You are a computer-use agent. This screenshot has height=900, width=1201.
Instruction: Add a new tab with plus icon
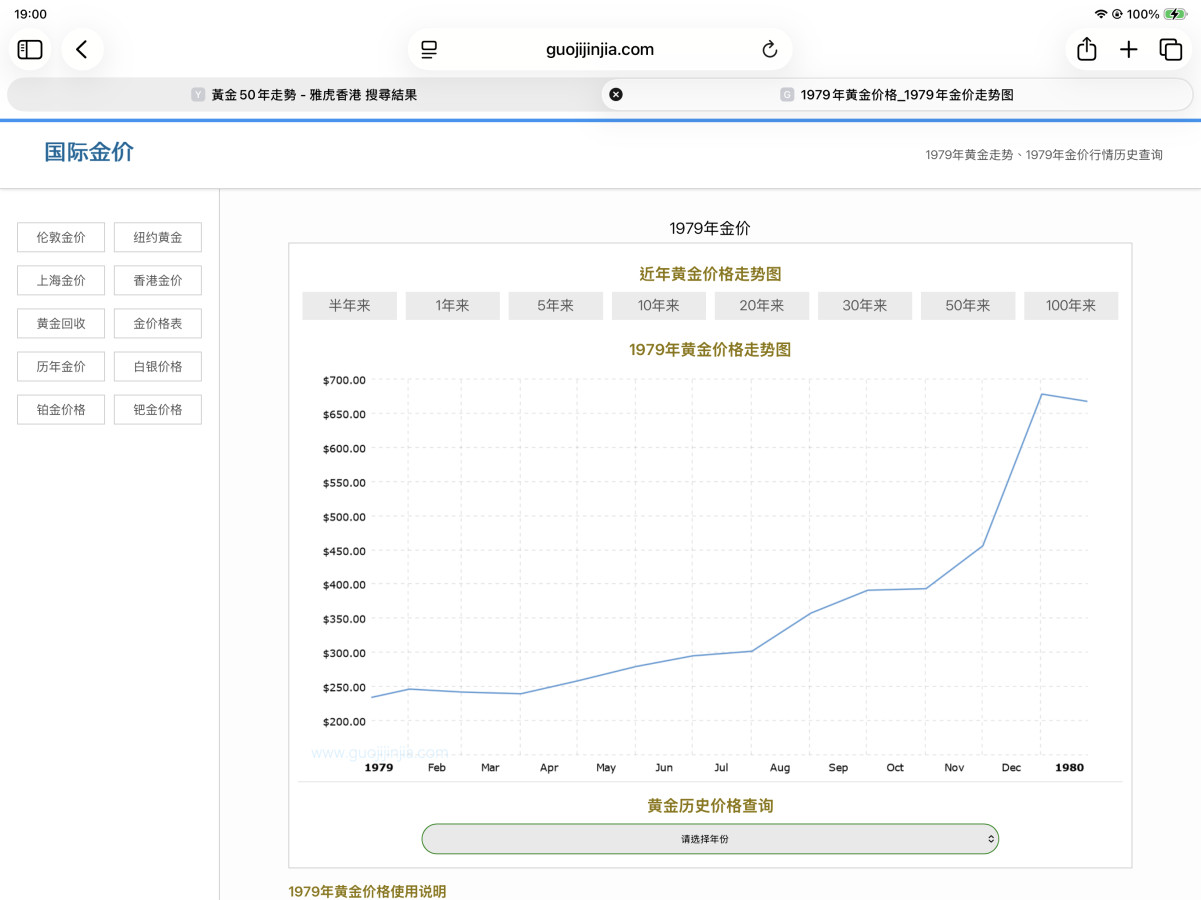click(x=1129, y=49)
